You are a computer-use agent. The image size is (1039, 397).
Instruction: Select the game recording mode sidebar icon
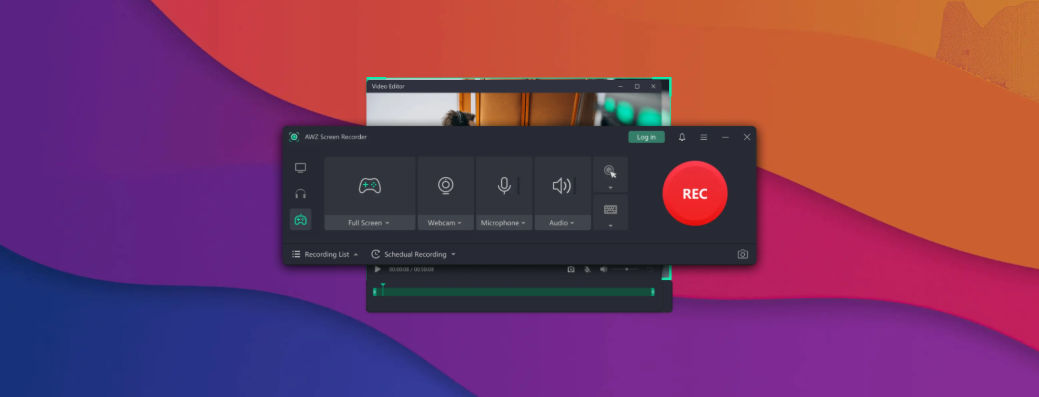[300, 219]
